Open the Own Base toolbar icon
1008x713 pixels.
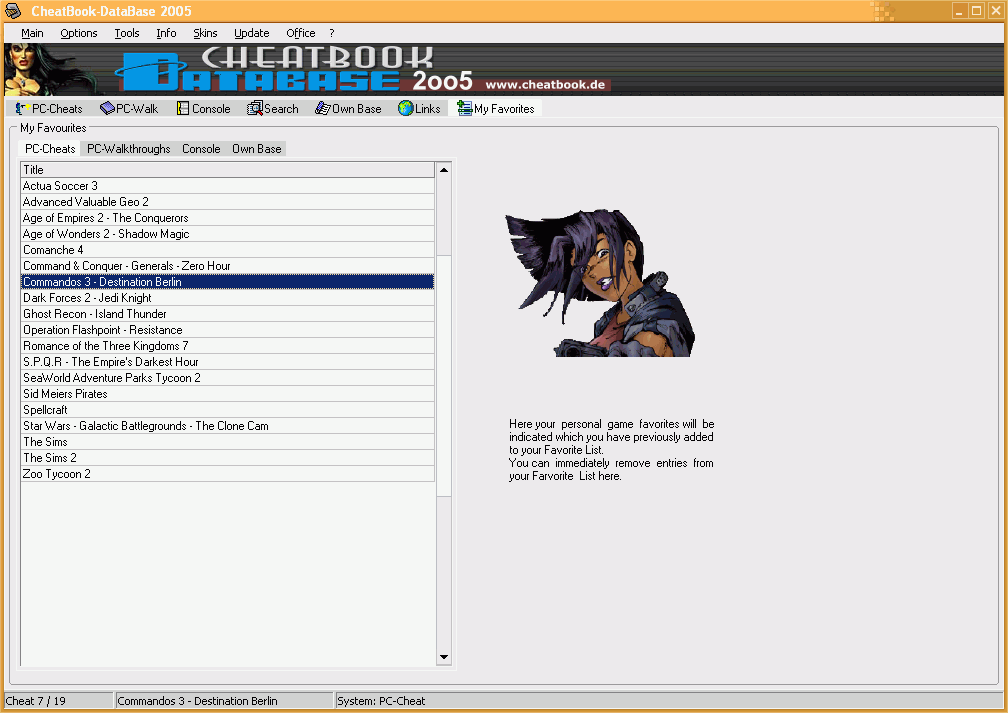322,109
